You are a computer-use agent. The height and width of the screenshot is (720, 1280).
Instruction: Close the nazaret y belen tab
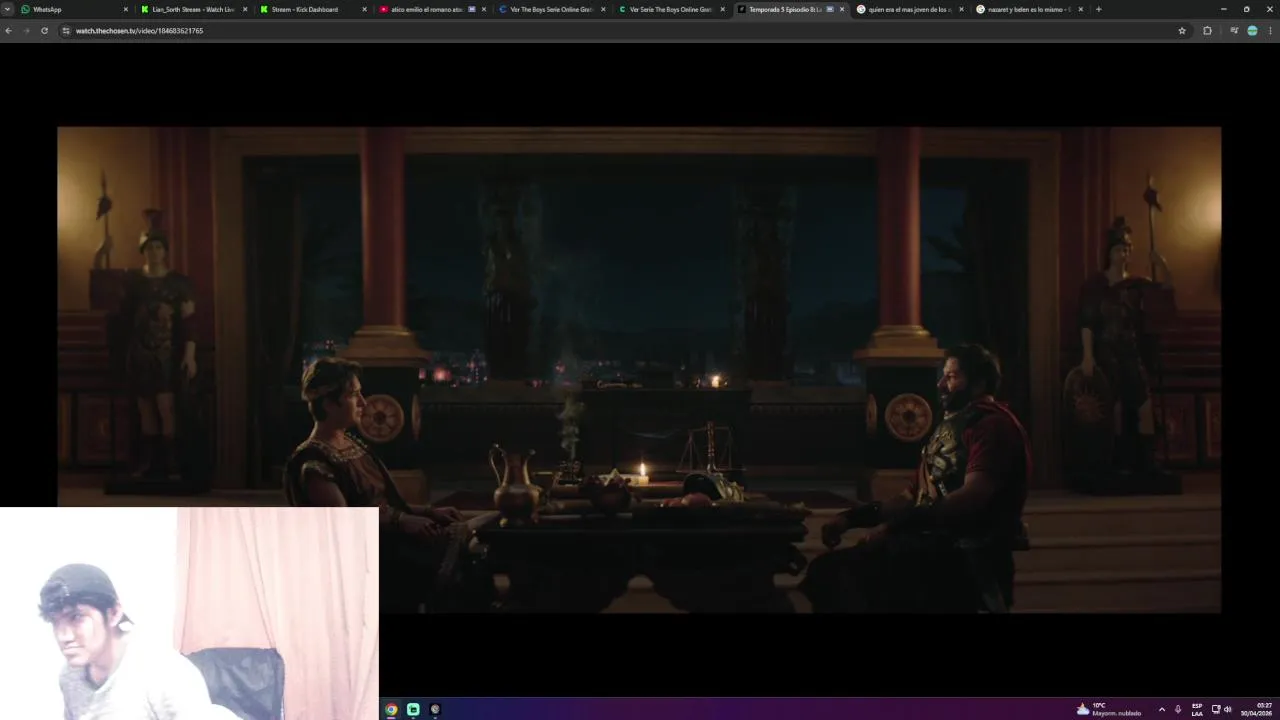(1080, 9)
